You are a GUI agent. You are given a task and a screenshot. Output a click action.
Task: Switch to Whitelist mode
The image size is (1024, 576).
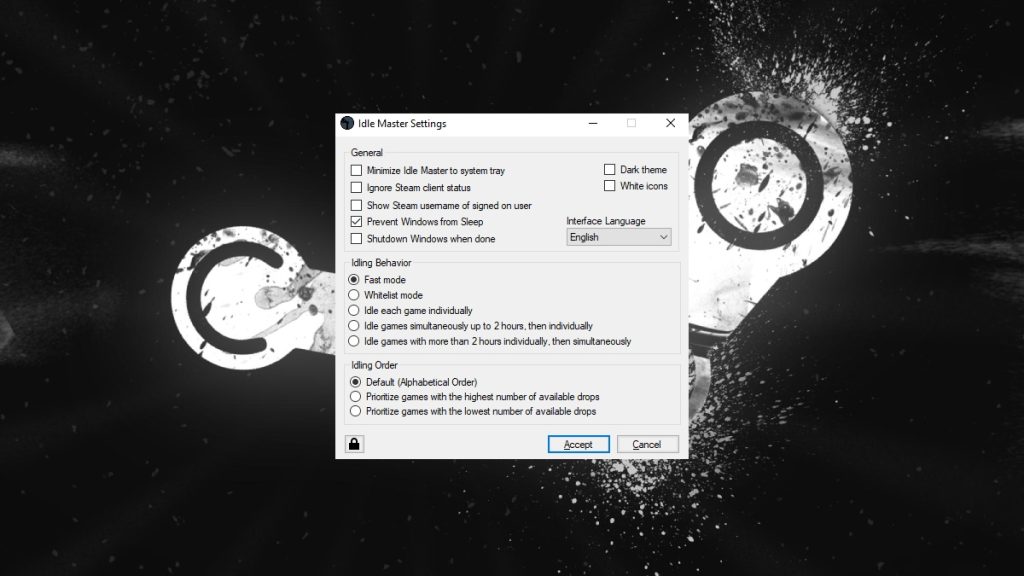(x=356, y=295)
